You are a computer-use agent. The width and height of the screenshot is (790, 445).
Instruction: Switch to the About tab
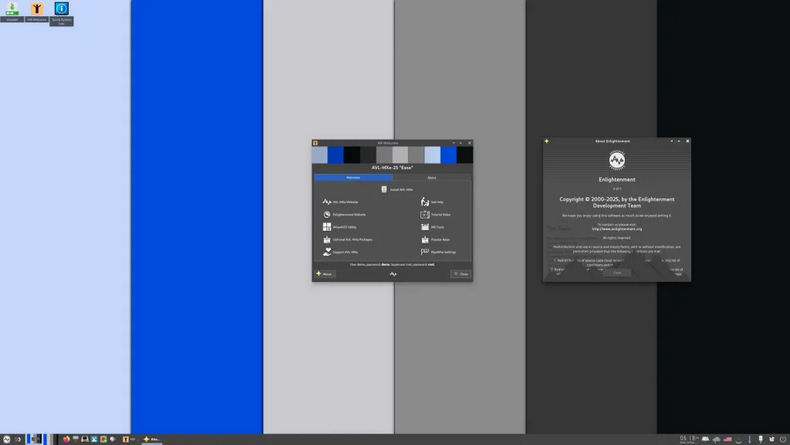[x=431, y=177]
